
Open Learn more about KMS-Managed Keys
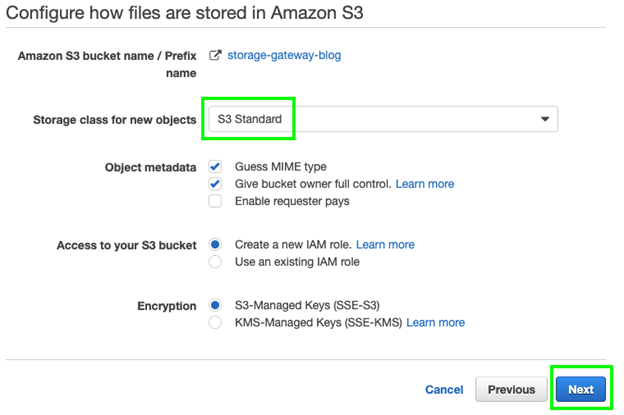(x=435, y=323)
